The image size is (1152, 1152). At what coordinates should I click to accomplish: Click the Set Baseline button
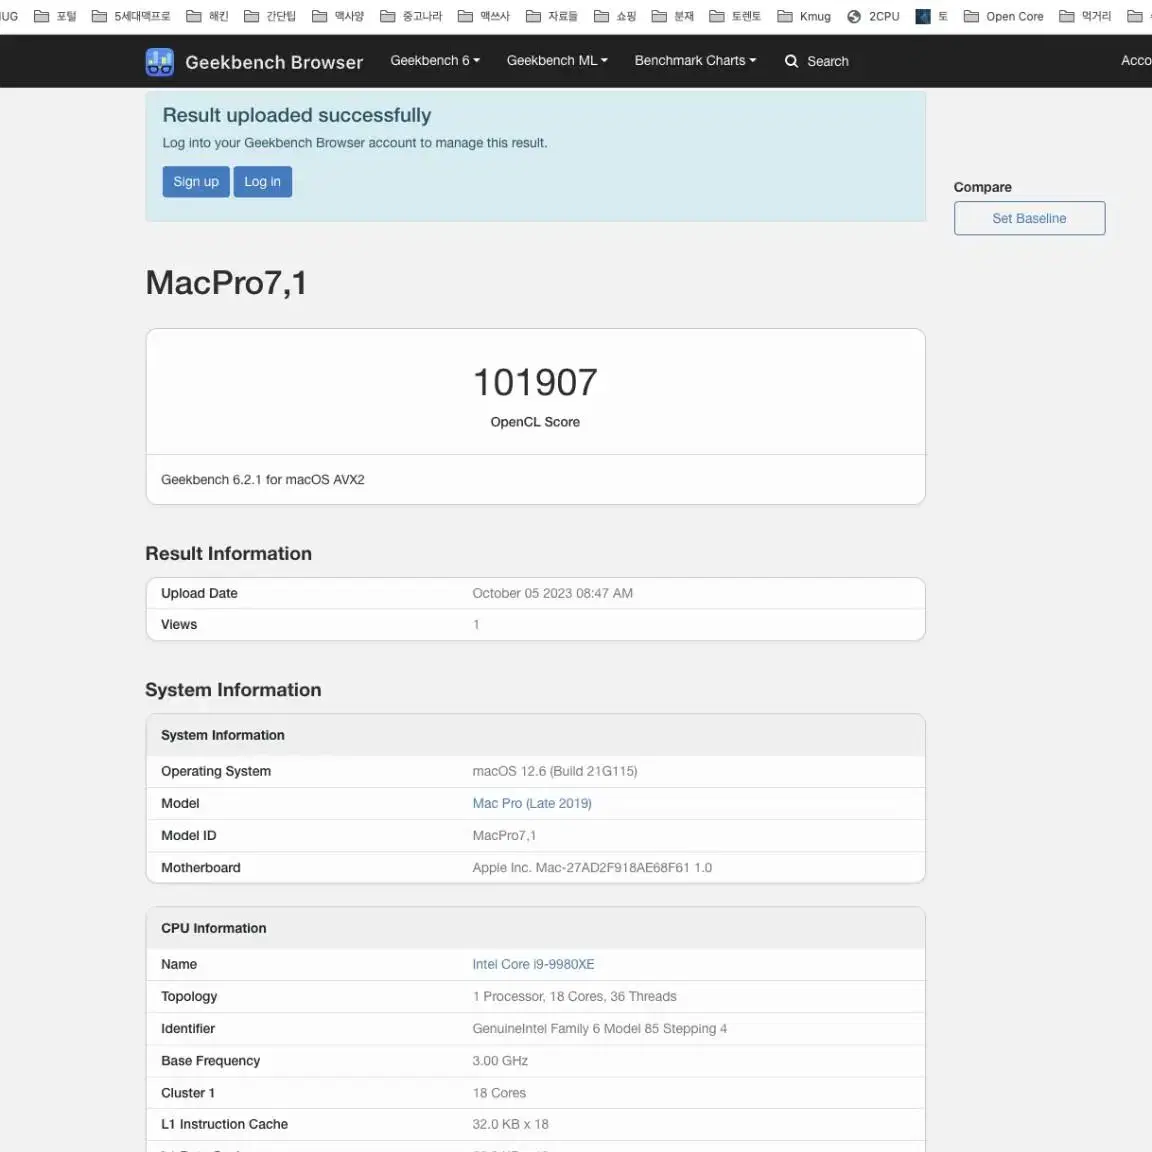[1029, 218]
